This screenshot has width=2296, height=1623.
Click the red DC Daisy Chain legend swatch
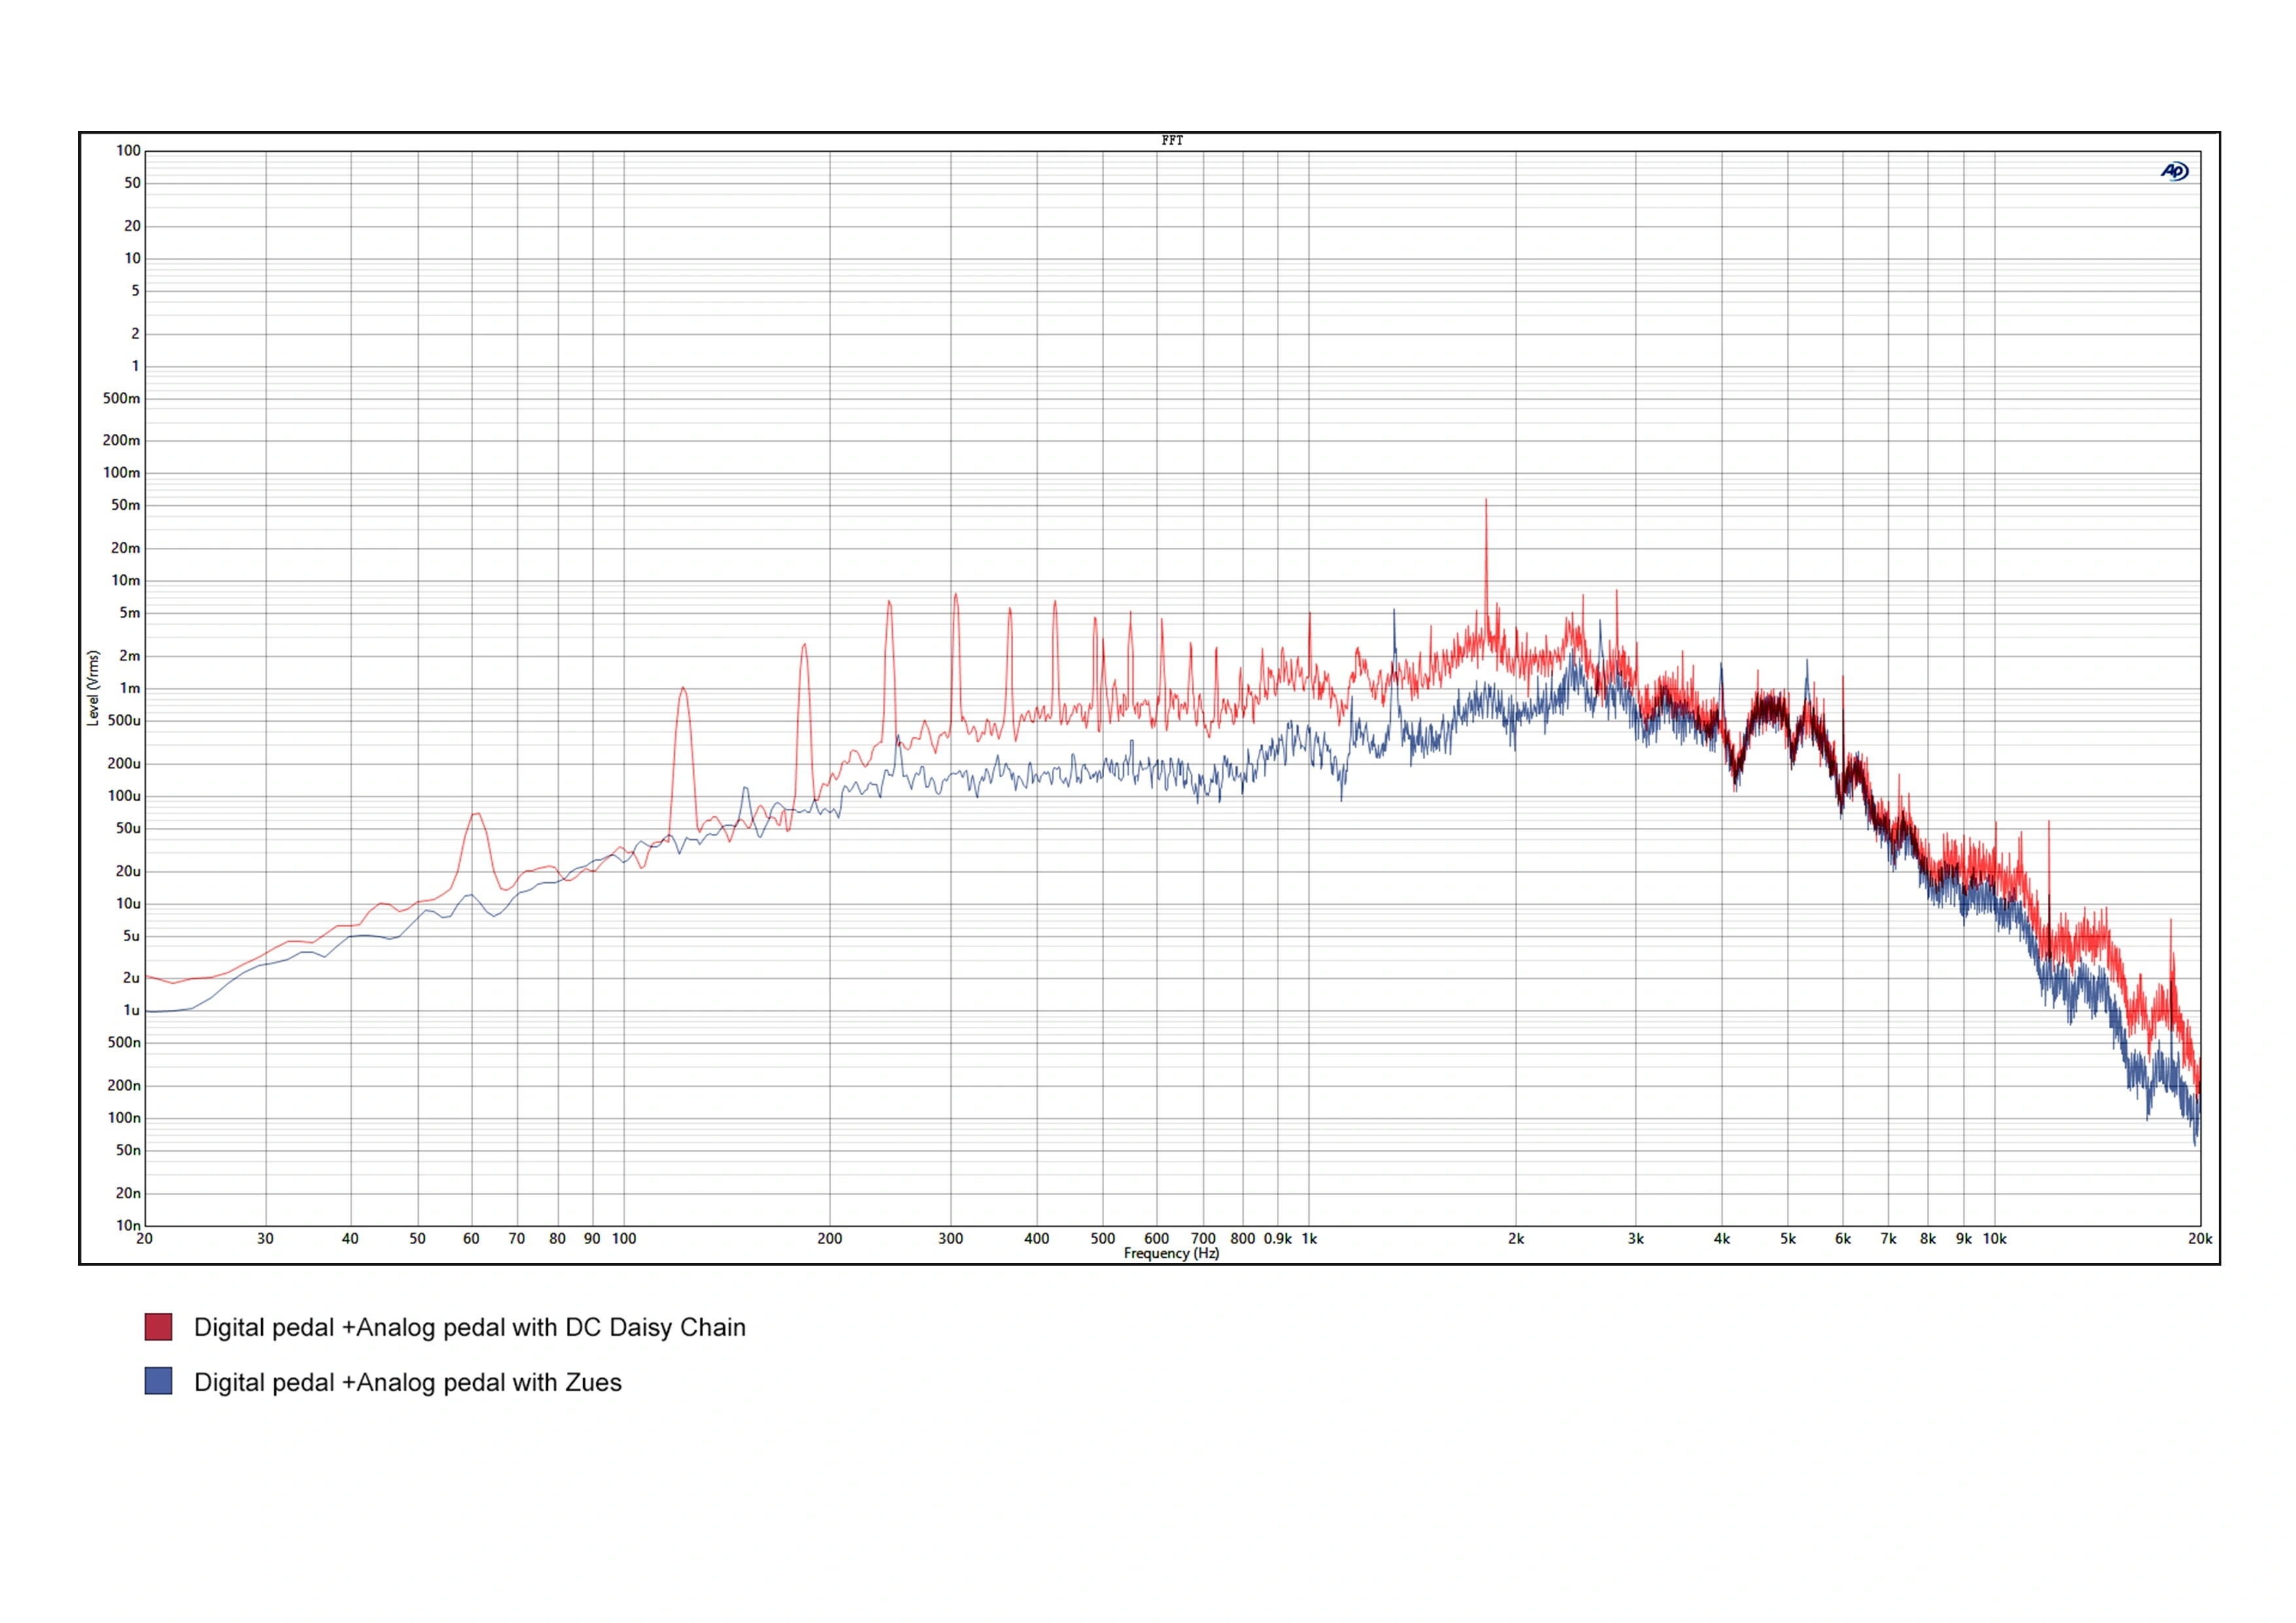(x=158, y=1327)
